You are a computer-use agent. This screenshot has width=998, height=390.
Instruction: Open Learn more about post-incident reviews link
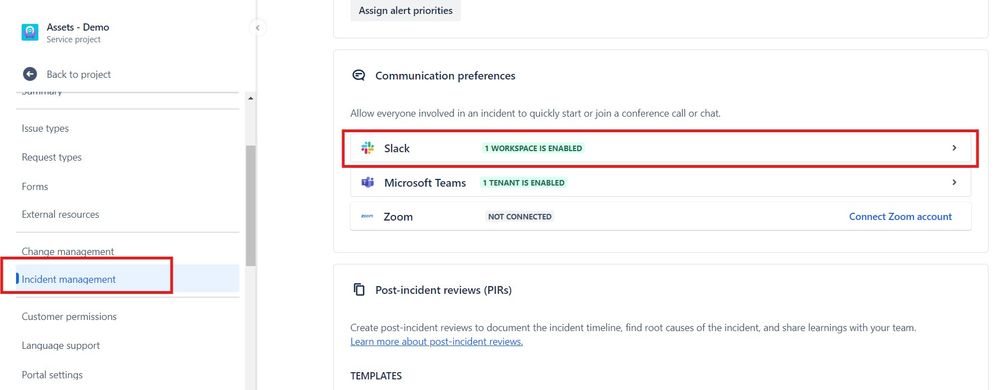(x=437, y=342)
